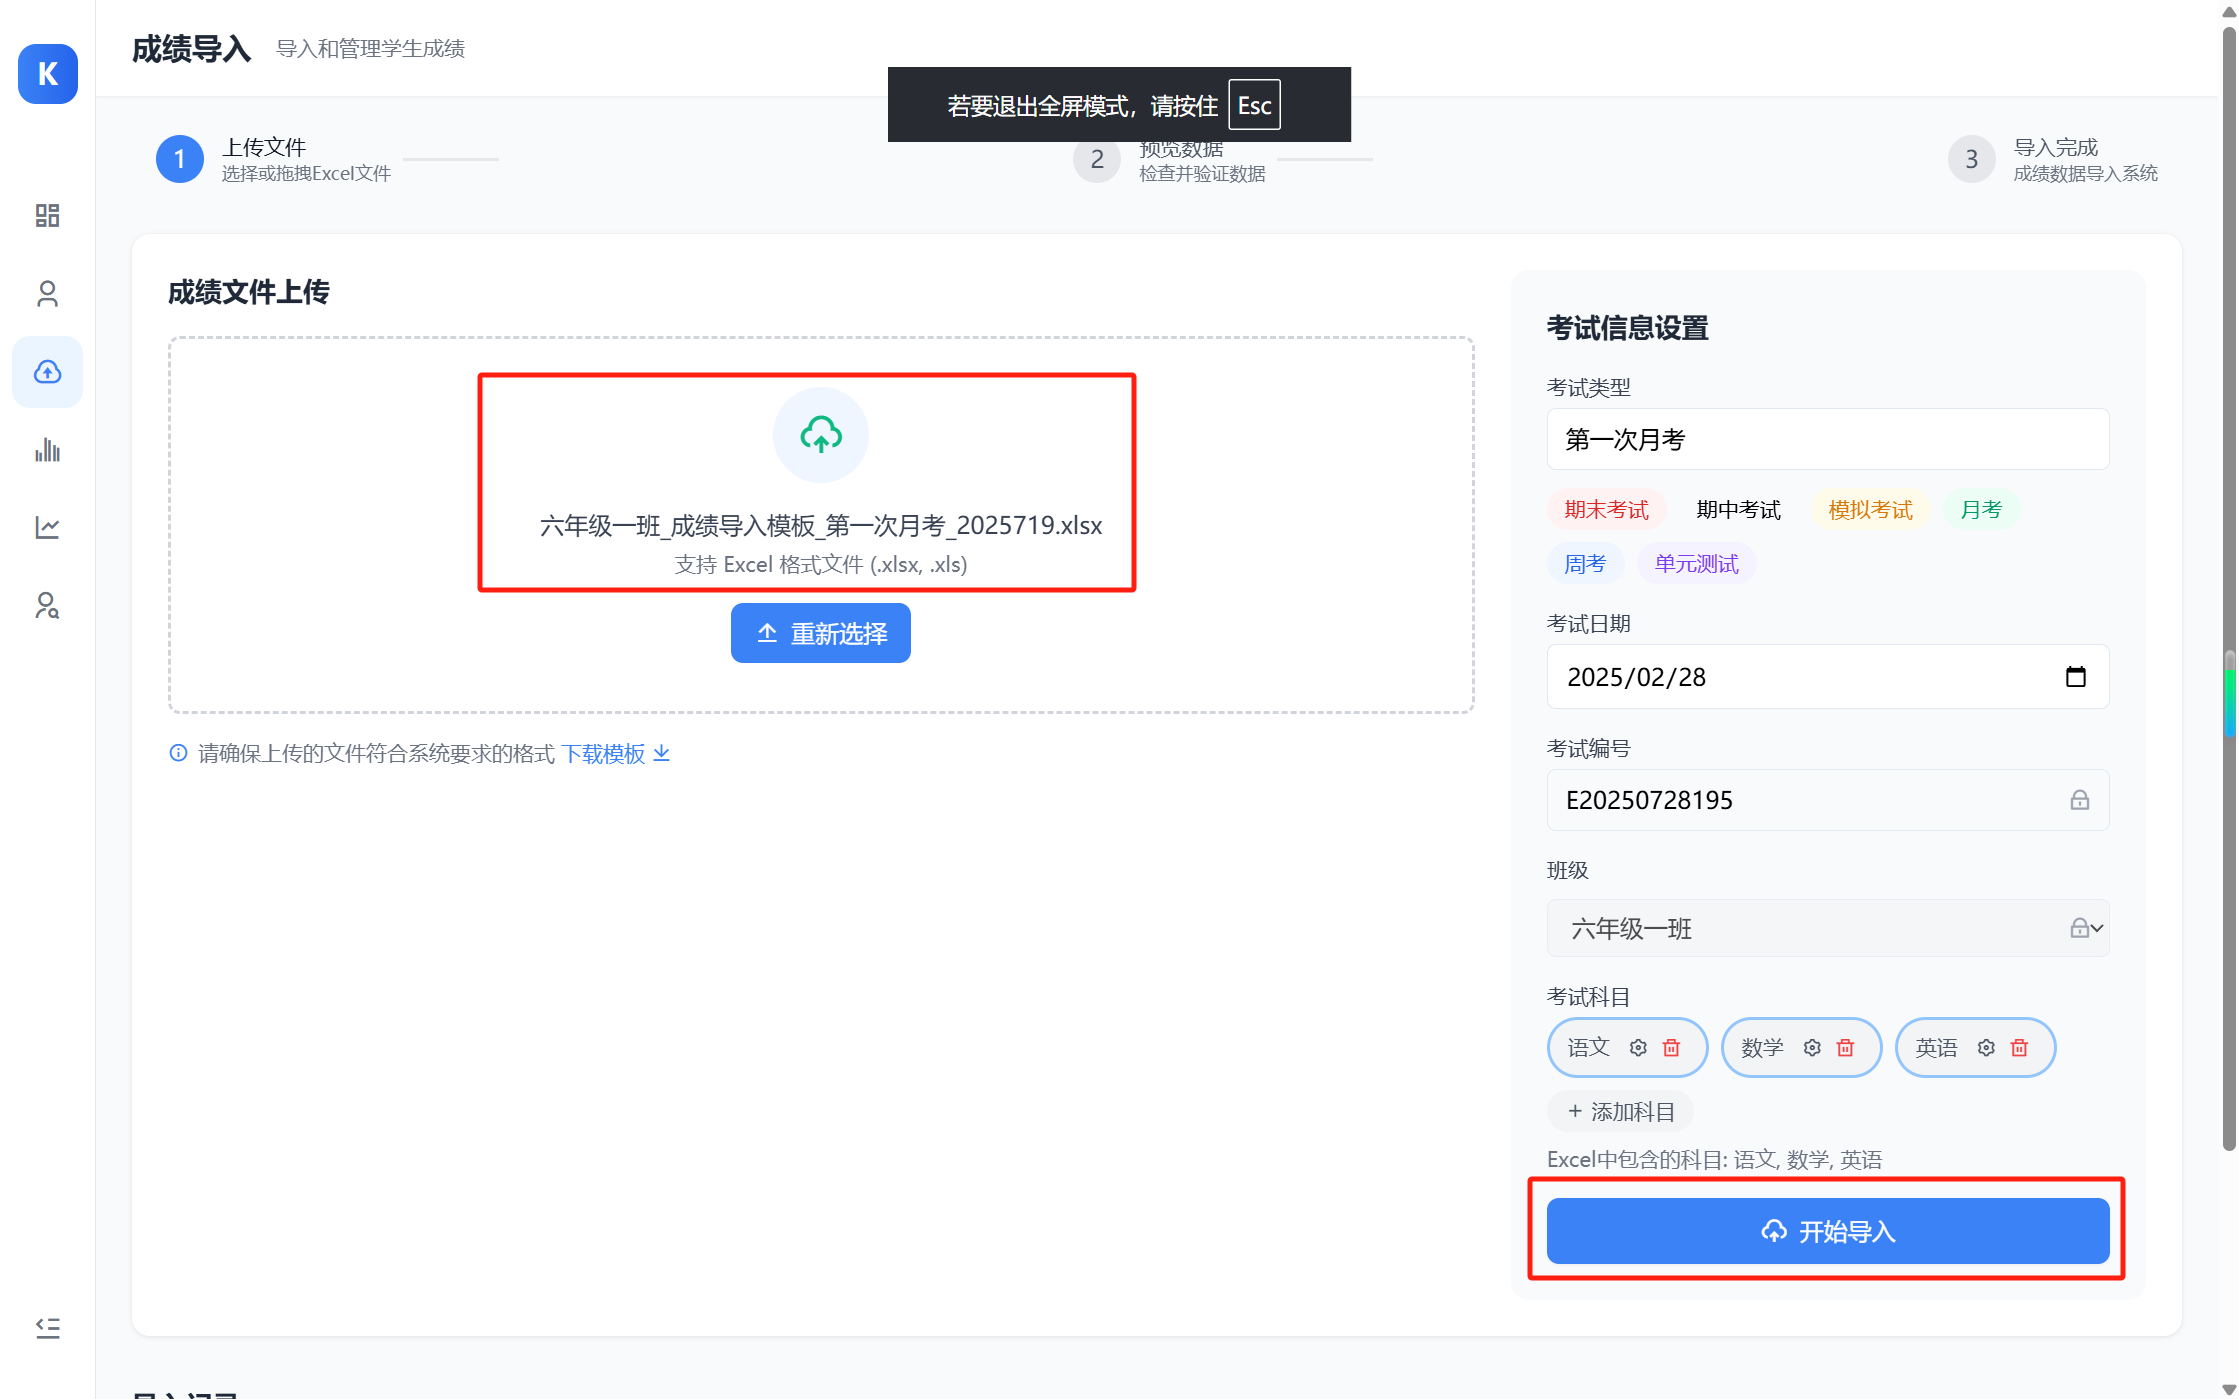Open the bar chart statistics icon
The image size is (2239, 1399).
pos(47,449)
